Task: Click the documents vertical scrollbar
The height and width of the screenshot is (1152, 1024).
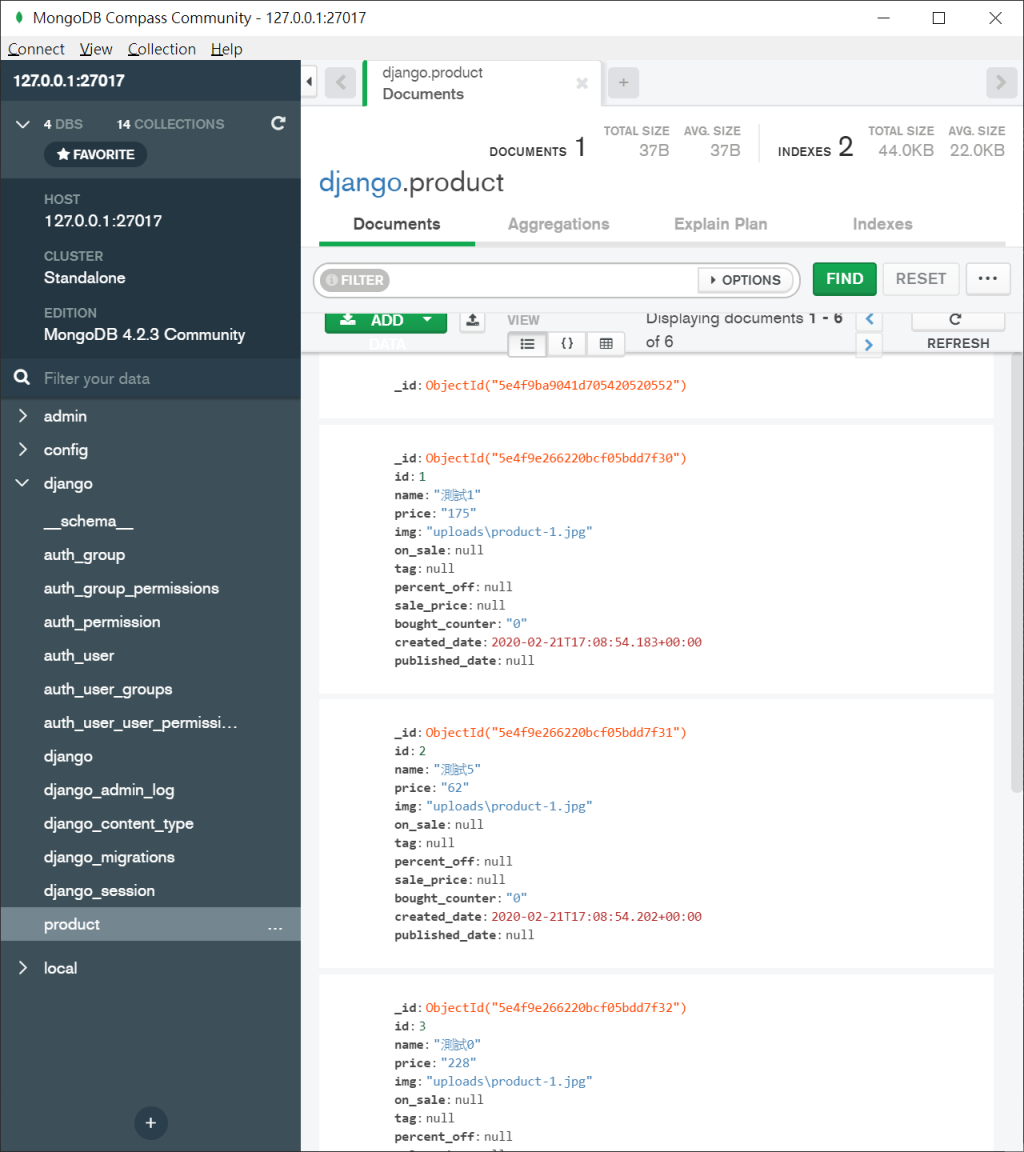Action: click(x=1017, y=573)
